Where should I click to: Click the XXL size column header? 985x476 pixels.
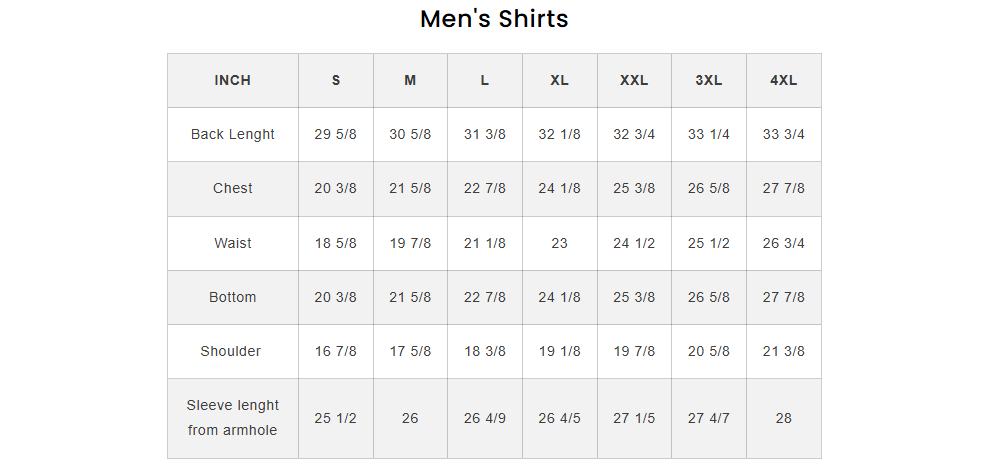click(x=634, y=81)
